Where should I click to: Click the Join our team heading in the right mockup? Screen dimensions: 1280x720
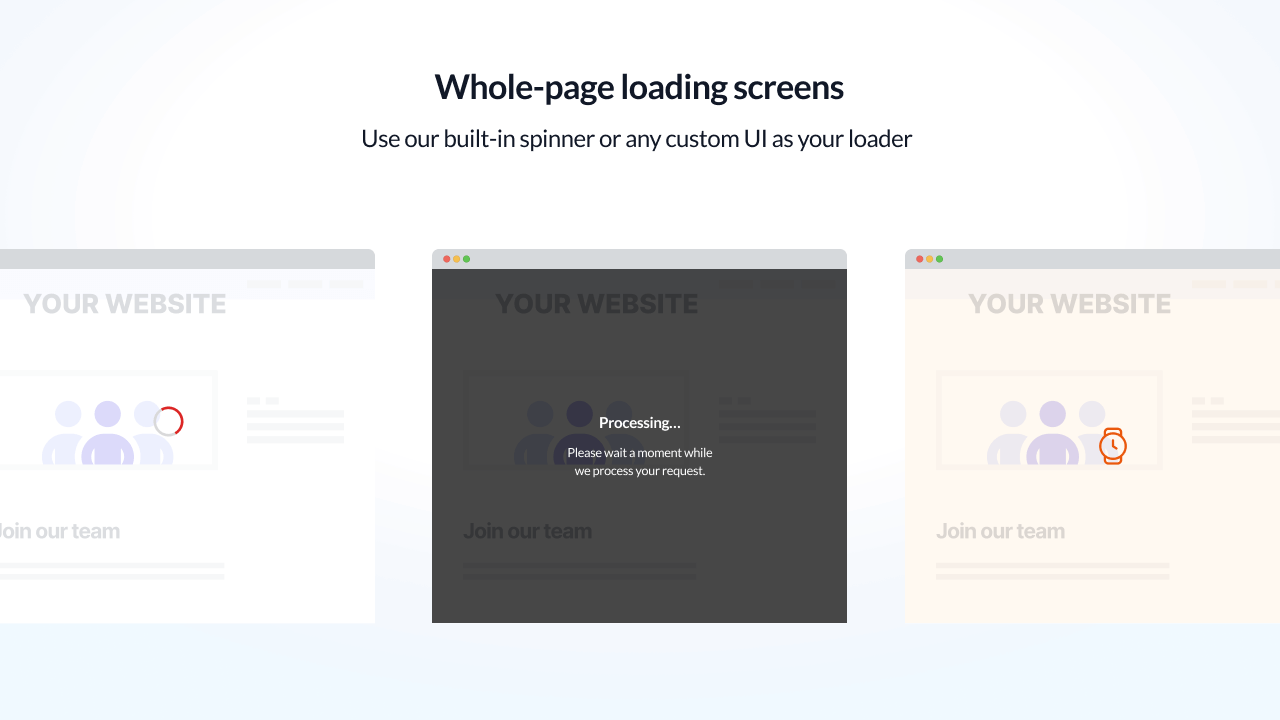(1000, 530)
